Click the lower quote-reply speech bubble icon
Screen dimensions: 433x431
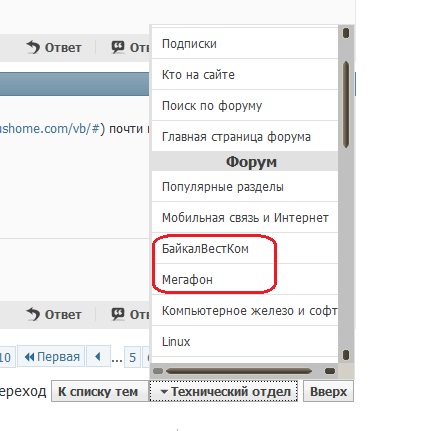[x=118, y=314]
